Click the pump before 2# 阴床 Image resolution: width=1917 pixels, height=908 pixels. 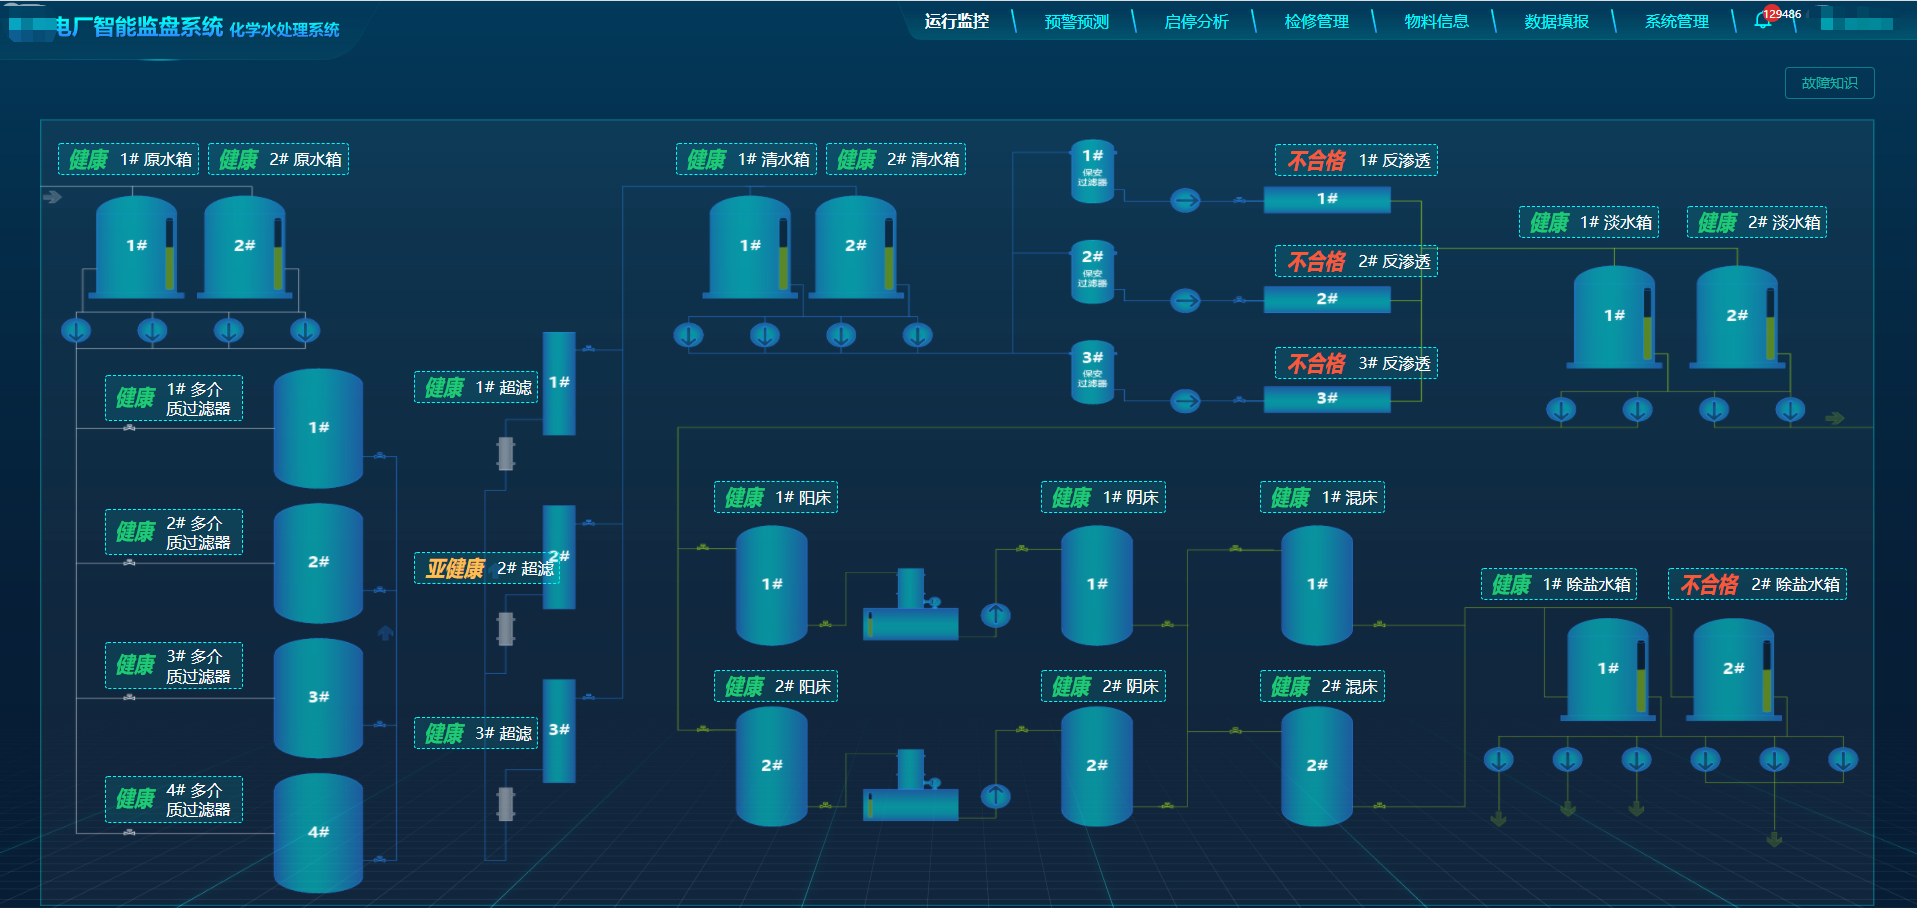[x=995, y=796]
